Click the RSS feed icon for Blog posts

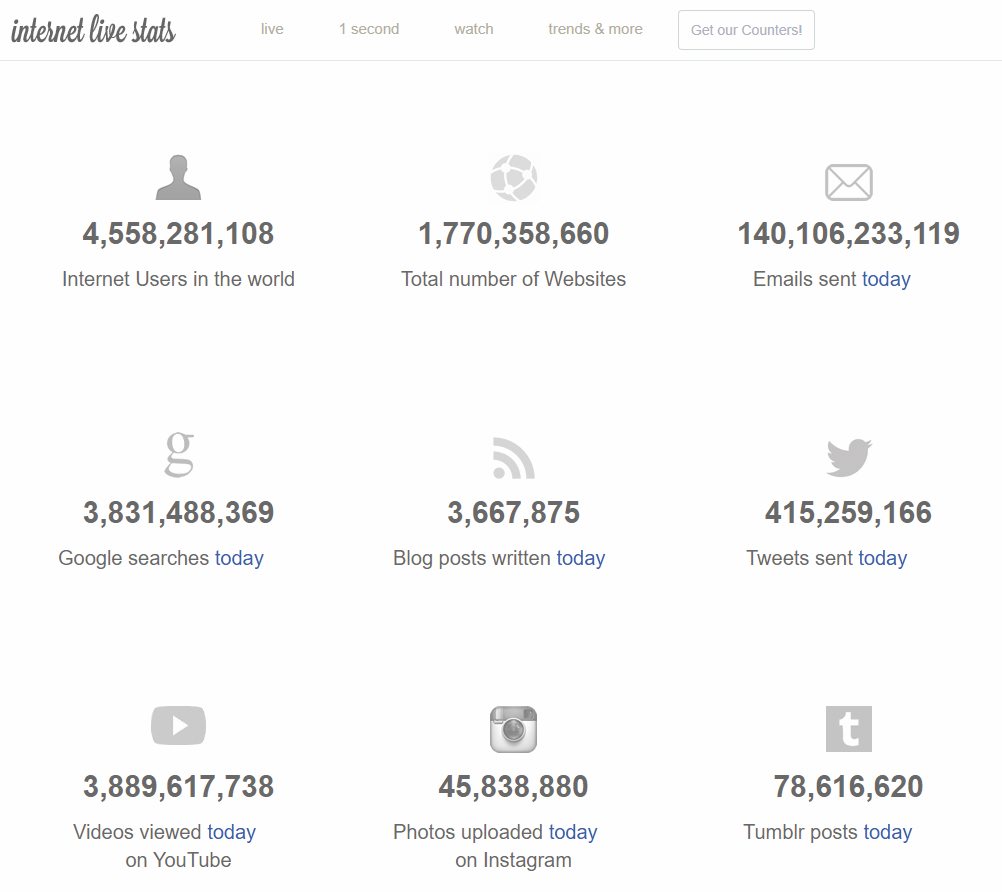click(x=514, y=458)
